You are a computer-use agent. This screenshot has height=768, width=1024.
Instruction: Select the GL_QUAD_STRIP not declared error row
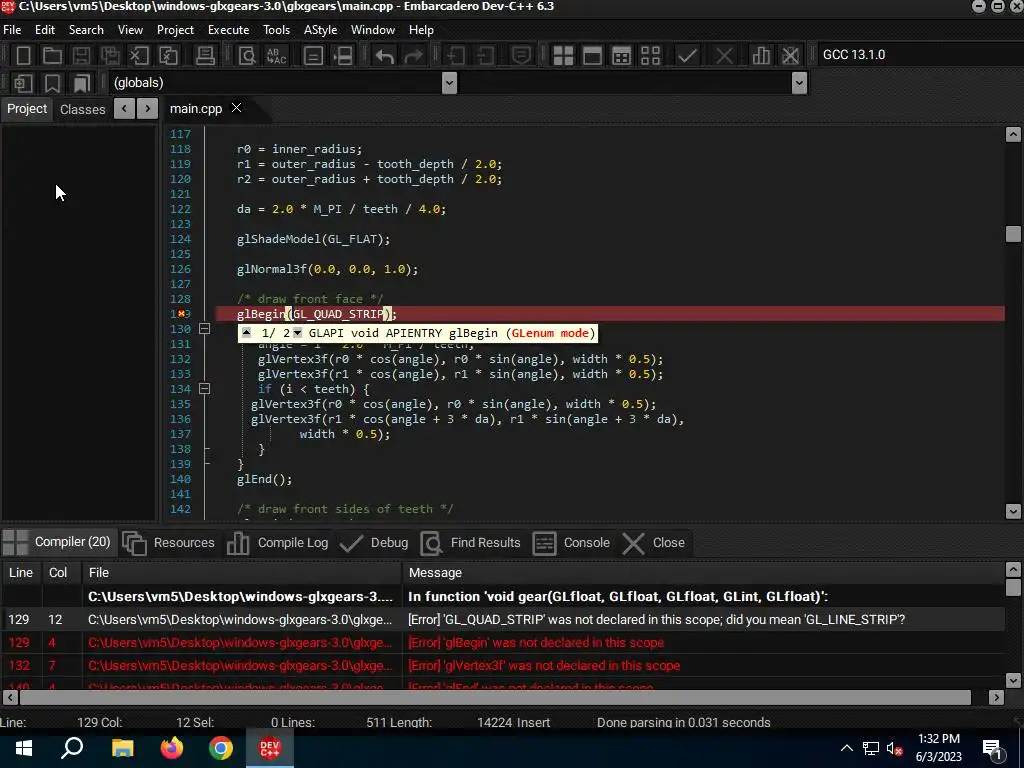[503, 619]
